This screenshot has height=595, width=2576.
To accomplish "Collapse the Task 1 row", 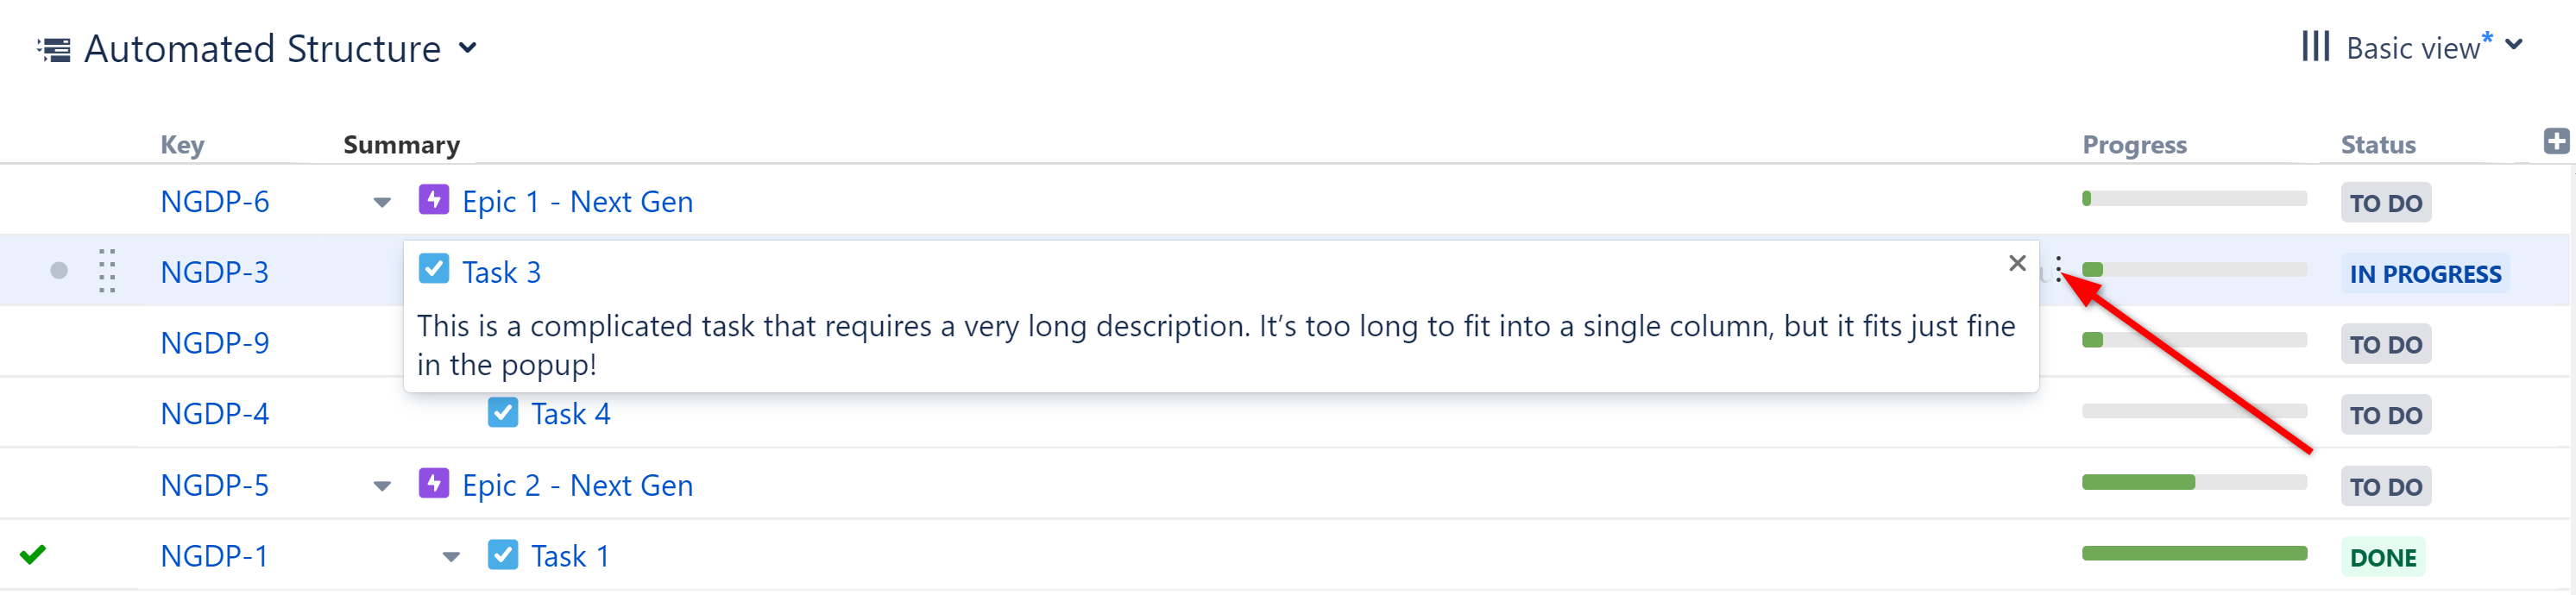I will coord(451,556).
